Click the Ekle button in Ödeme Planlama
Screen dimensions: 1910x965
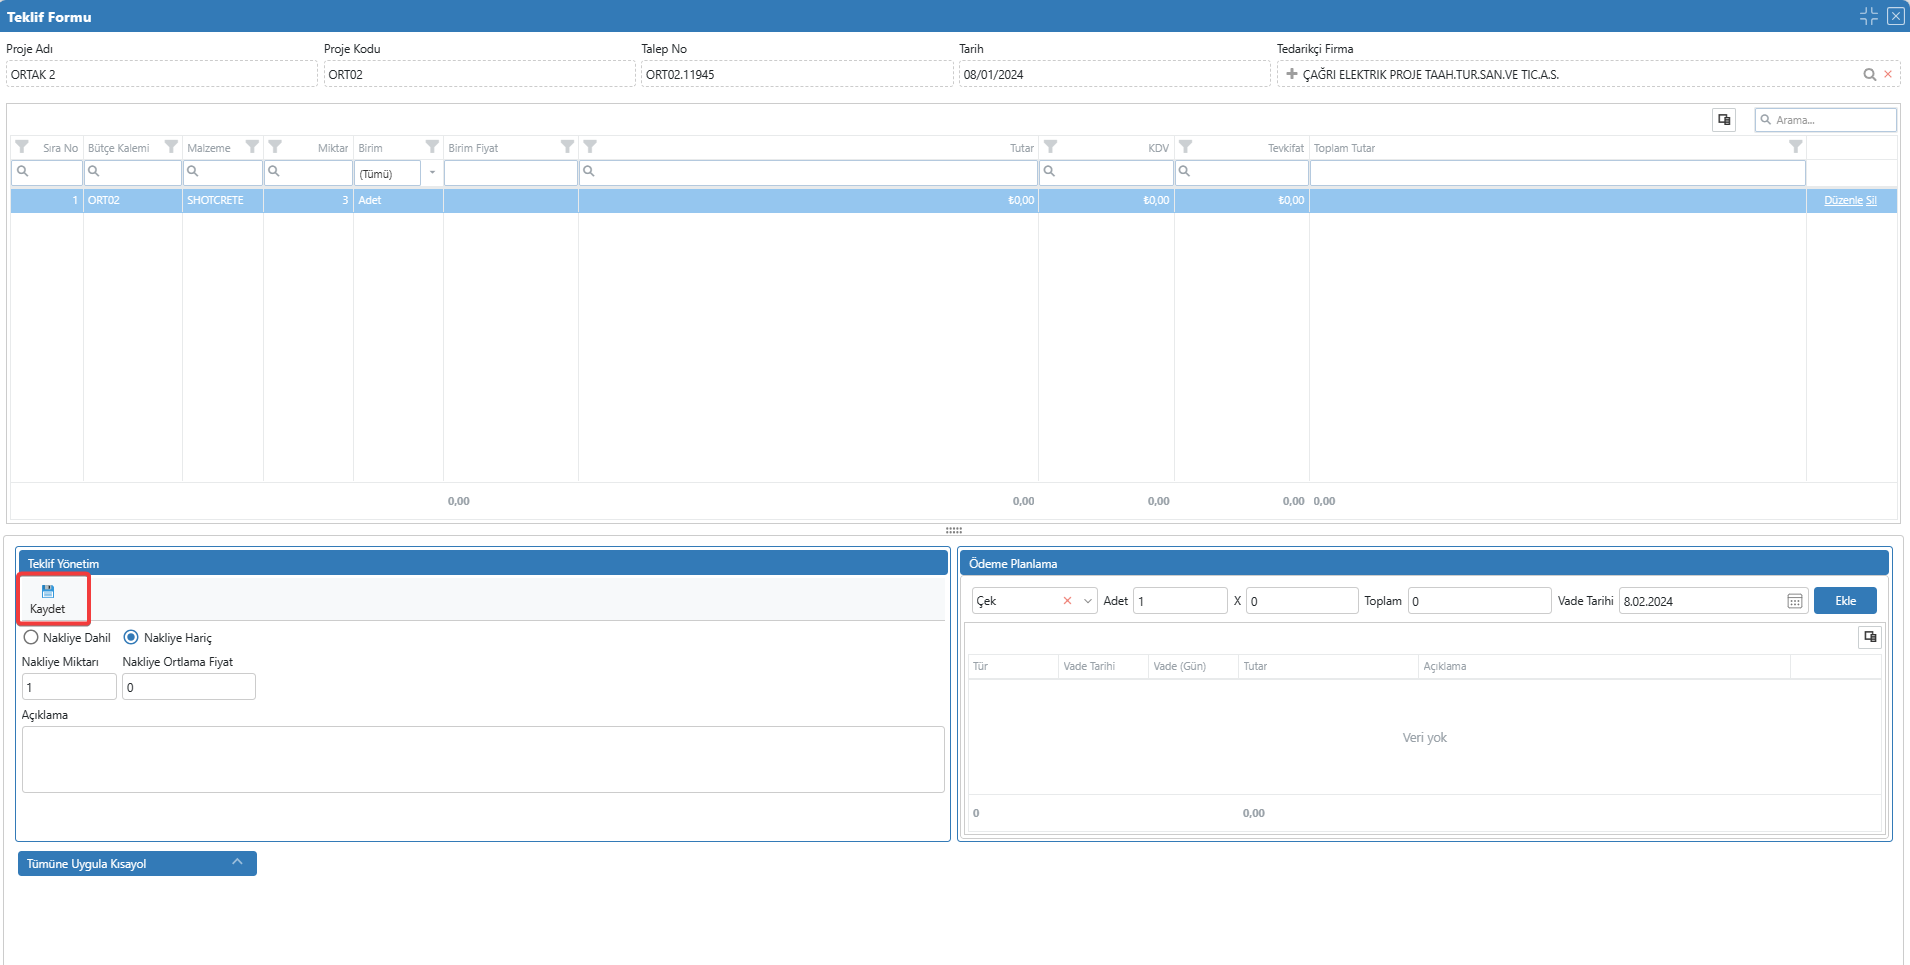coord(1845,601)
